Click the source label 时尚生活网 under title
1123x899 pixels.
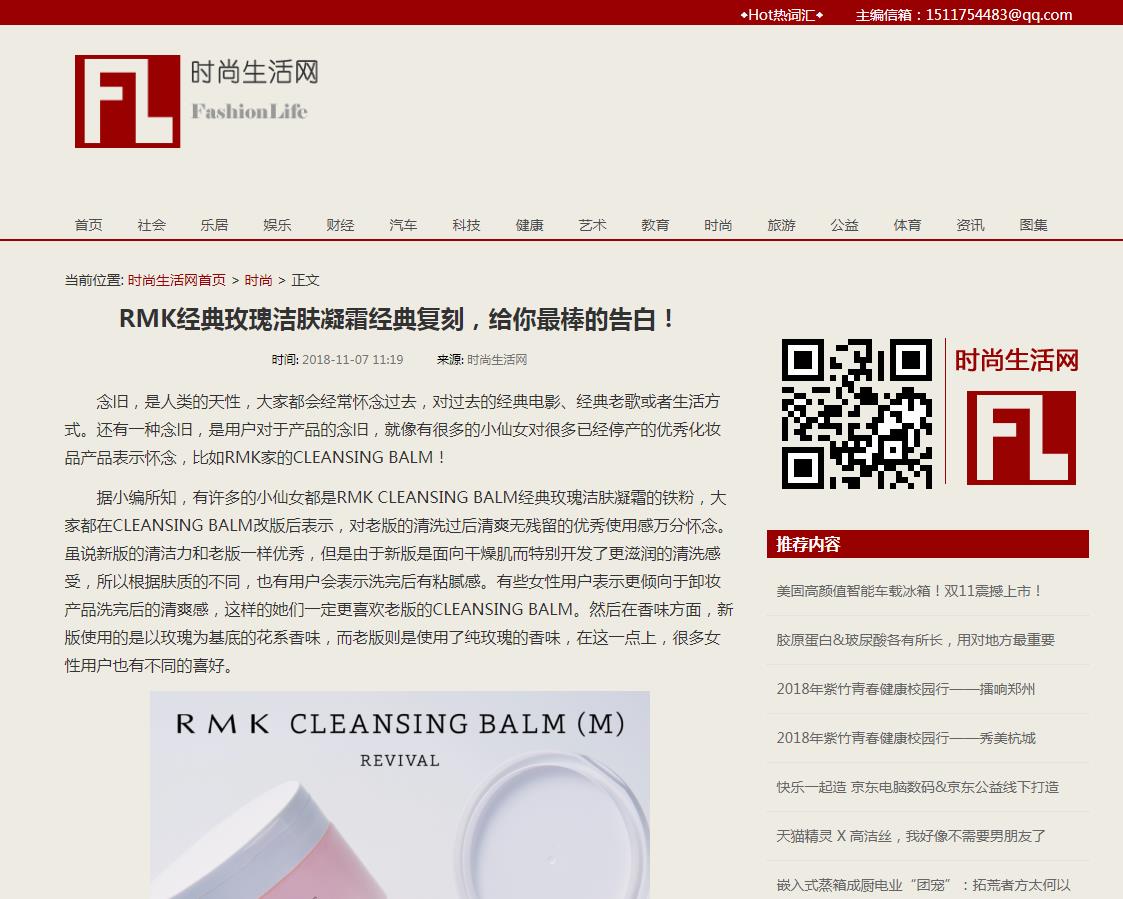point(497,360)
